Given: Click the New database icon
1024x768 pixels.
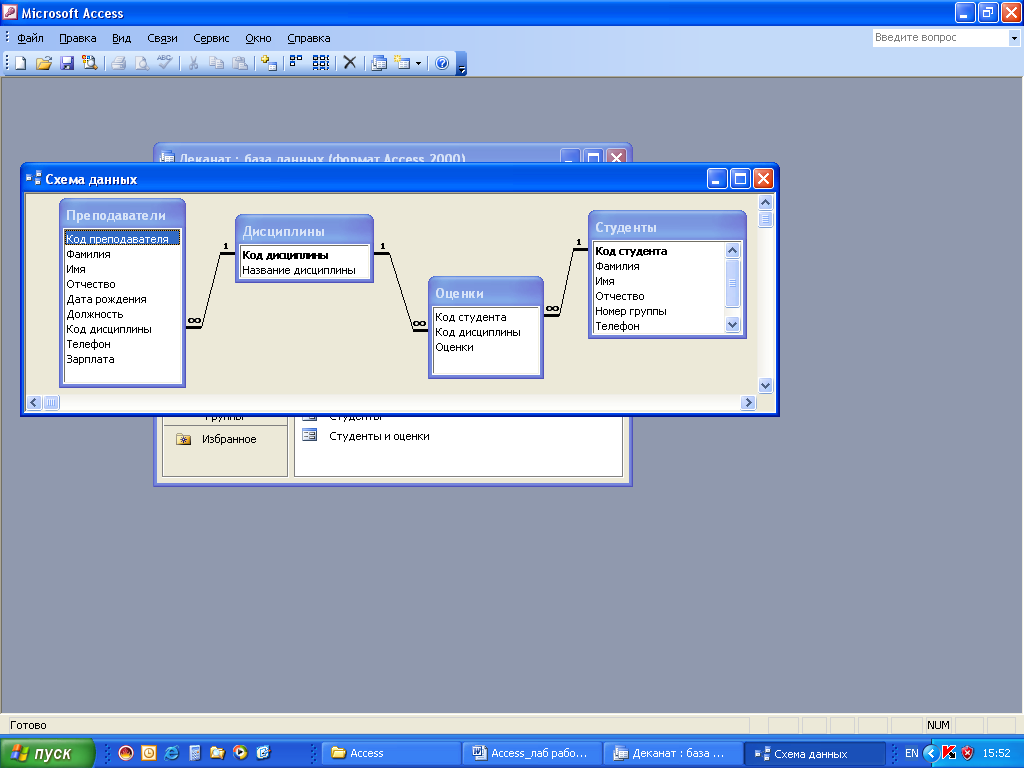Looking at the screenshot, I should pos(20,63).
